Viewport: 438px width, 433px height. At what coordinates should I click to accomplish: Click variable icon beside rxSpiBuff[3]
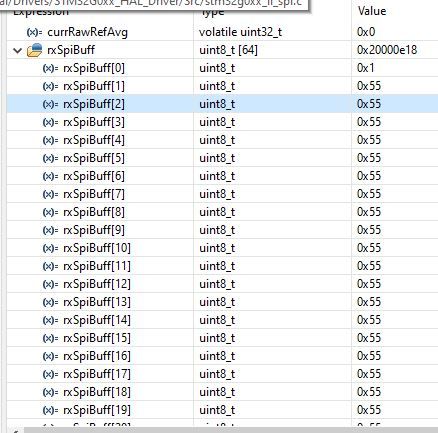tap(50, 122)
